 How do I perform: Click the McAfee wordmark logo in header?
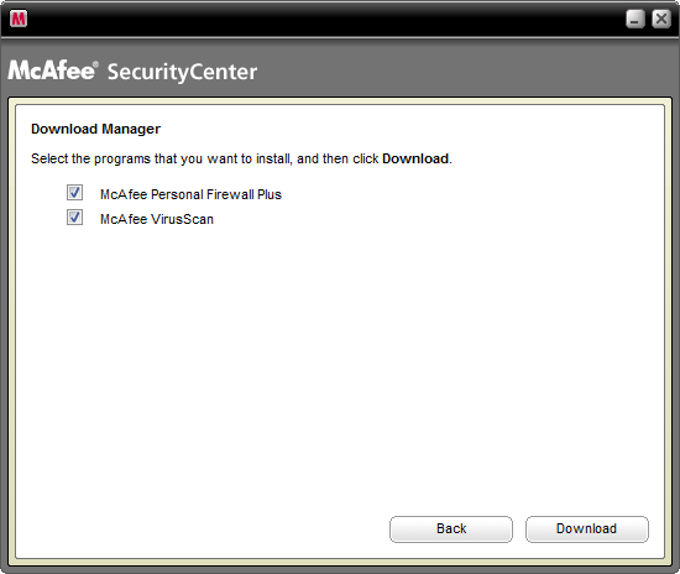[53, 71]
